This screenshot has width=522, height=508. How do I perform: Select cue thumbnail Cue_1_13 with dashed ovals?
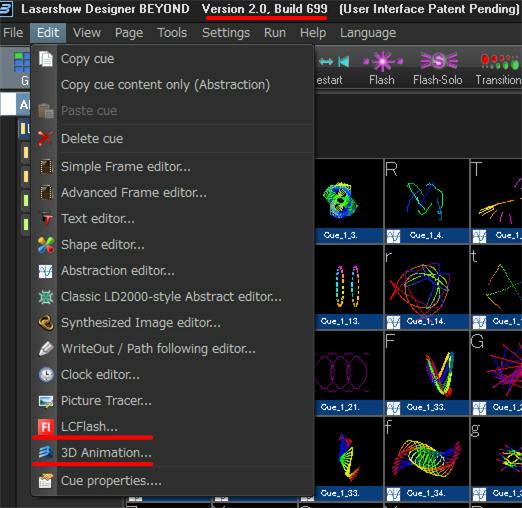(x=349, y=287)
